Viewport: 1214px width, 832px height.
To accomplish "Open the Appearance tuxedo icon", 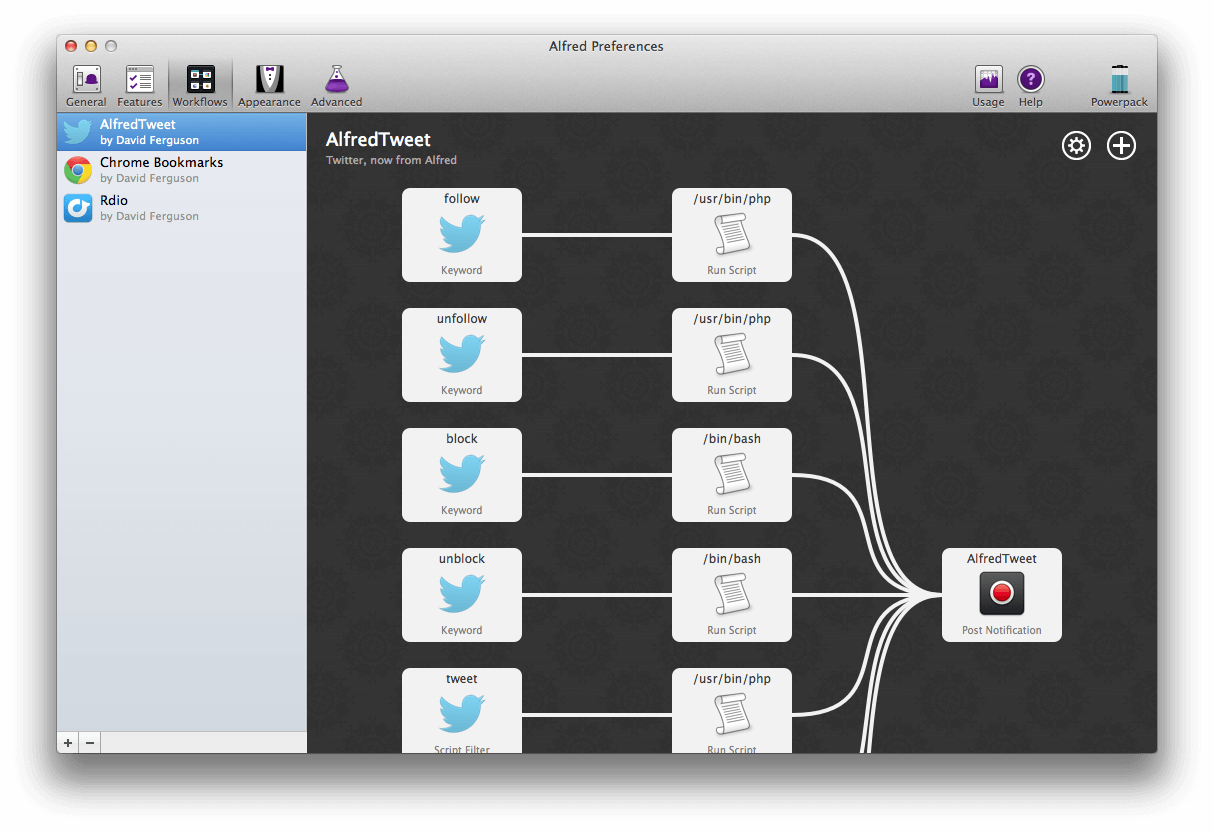I will pyautogui.click(x=268, y=84).
